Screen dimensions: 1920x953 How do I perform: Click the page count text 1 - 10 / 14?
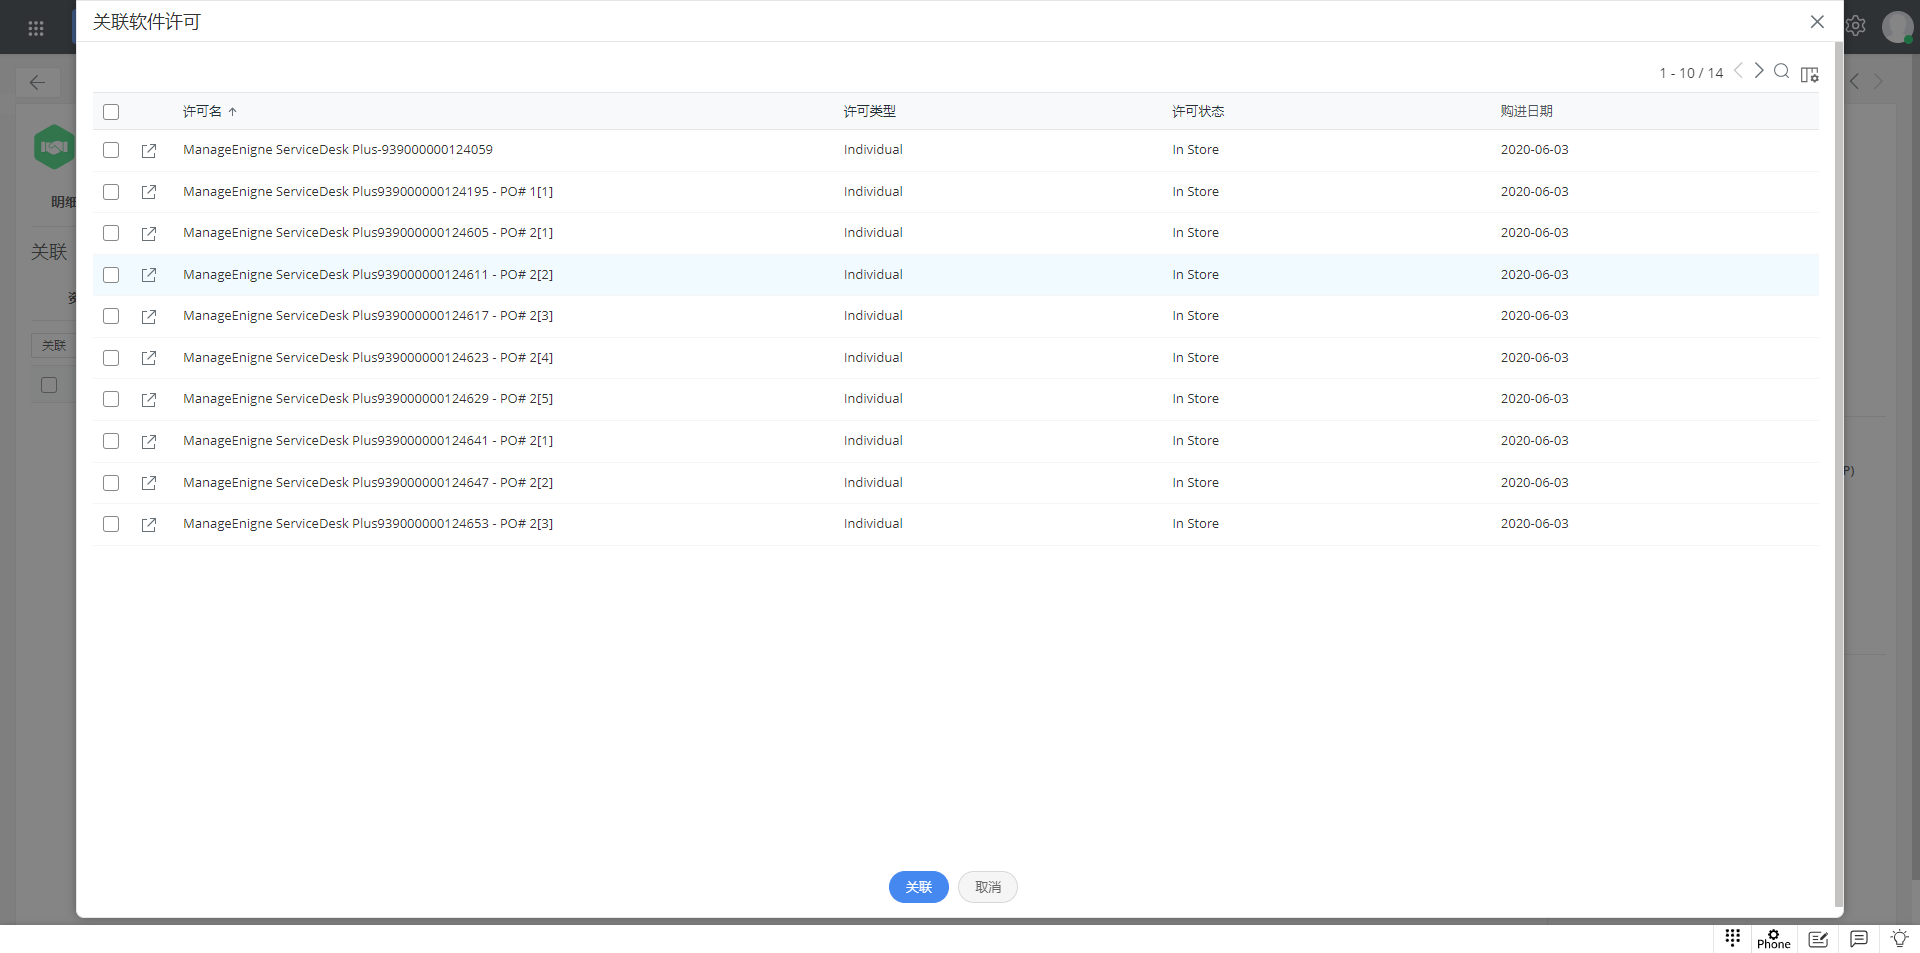point(1691,73)
